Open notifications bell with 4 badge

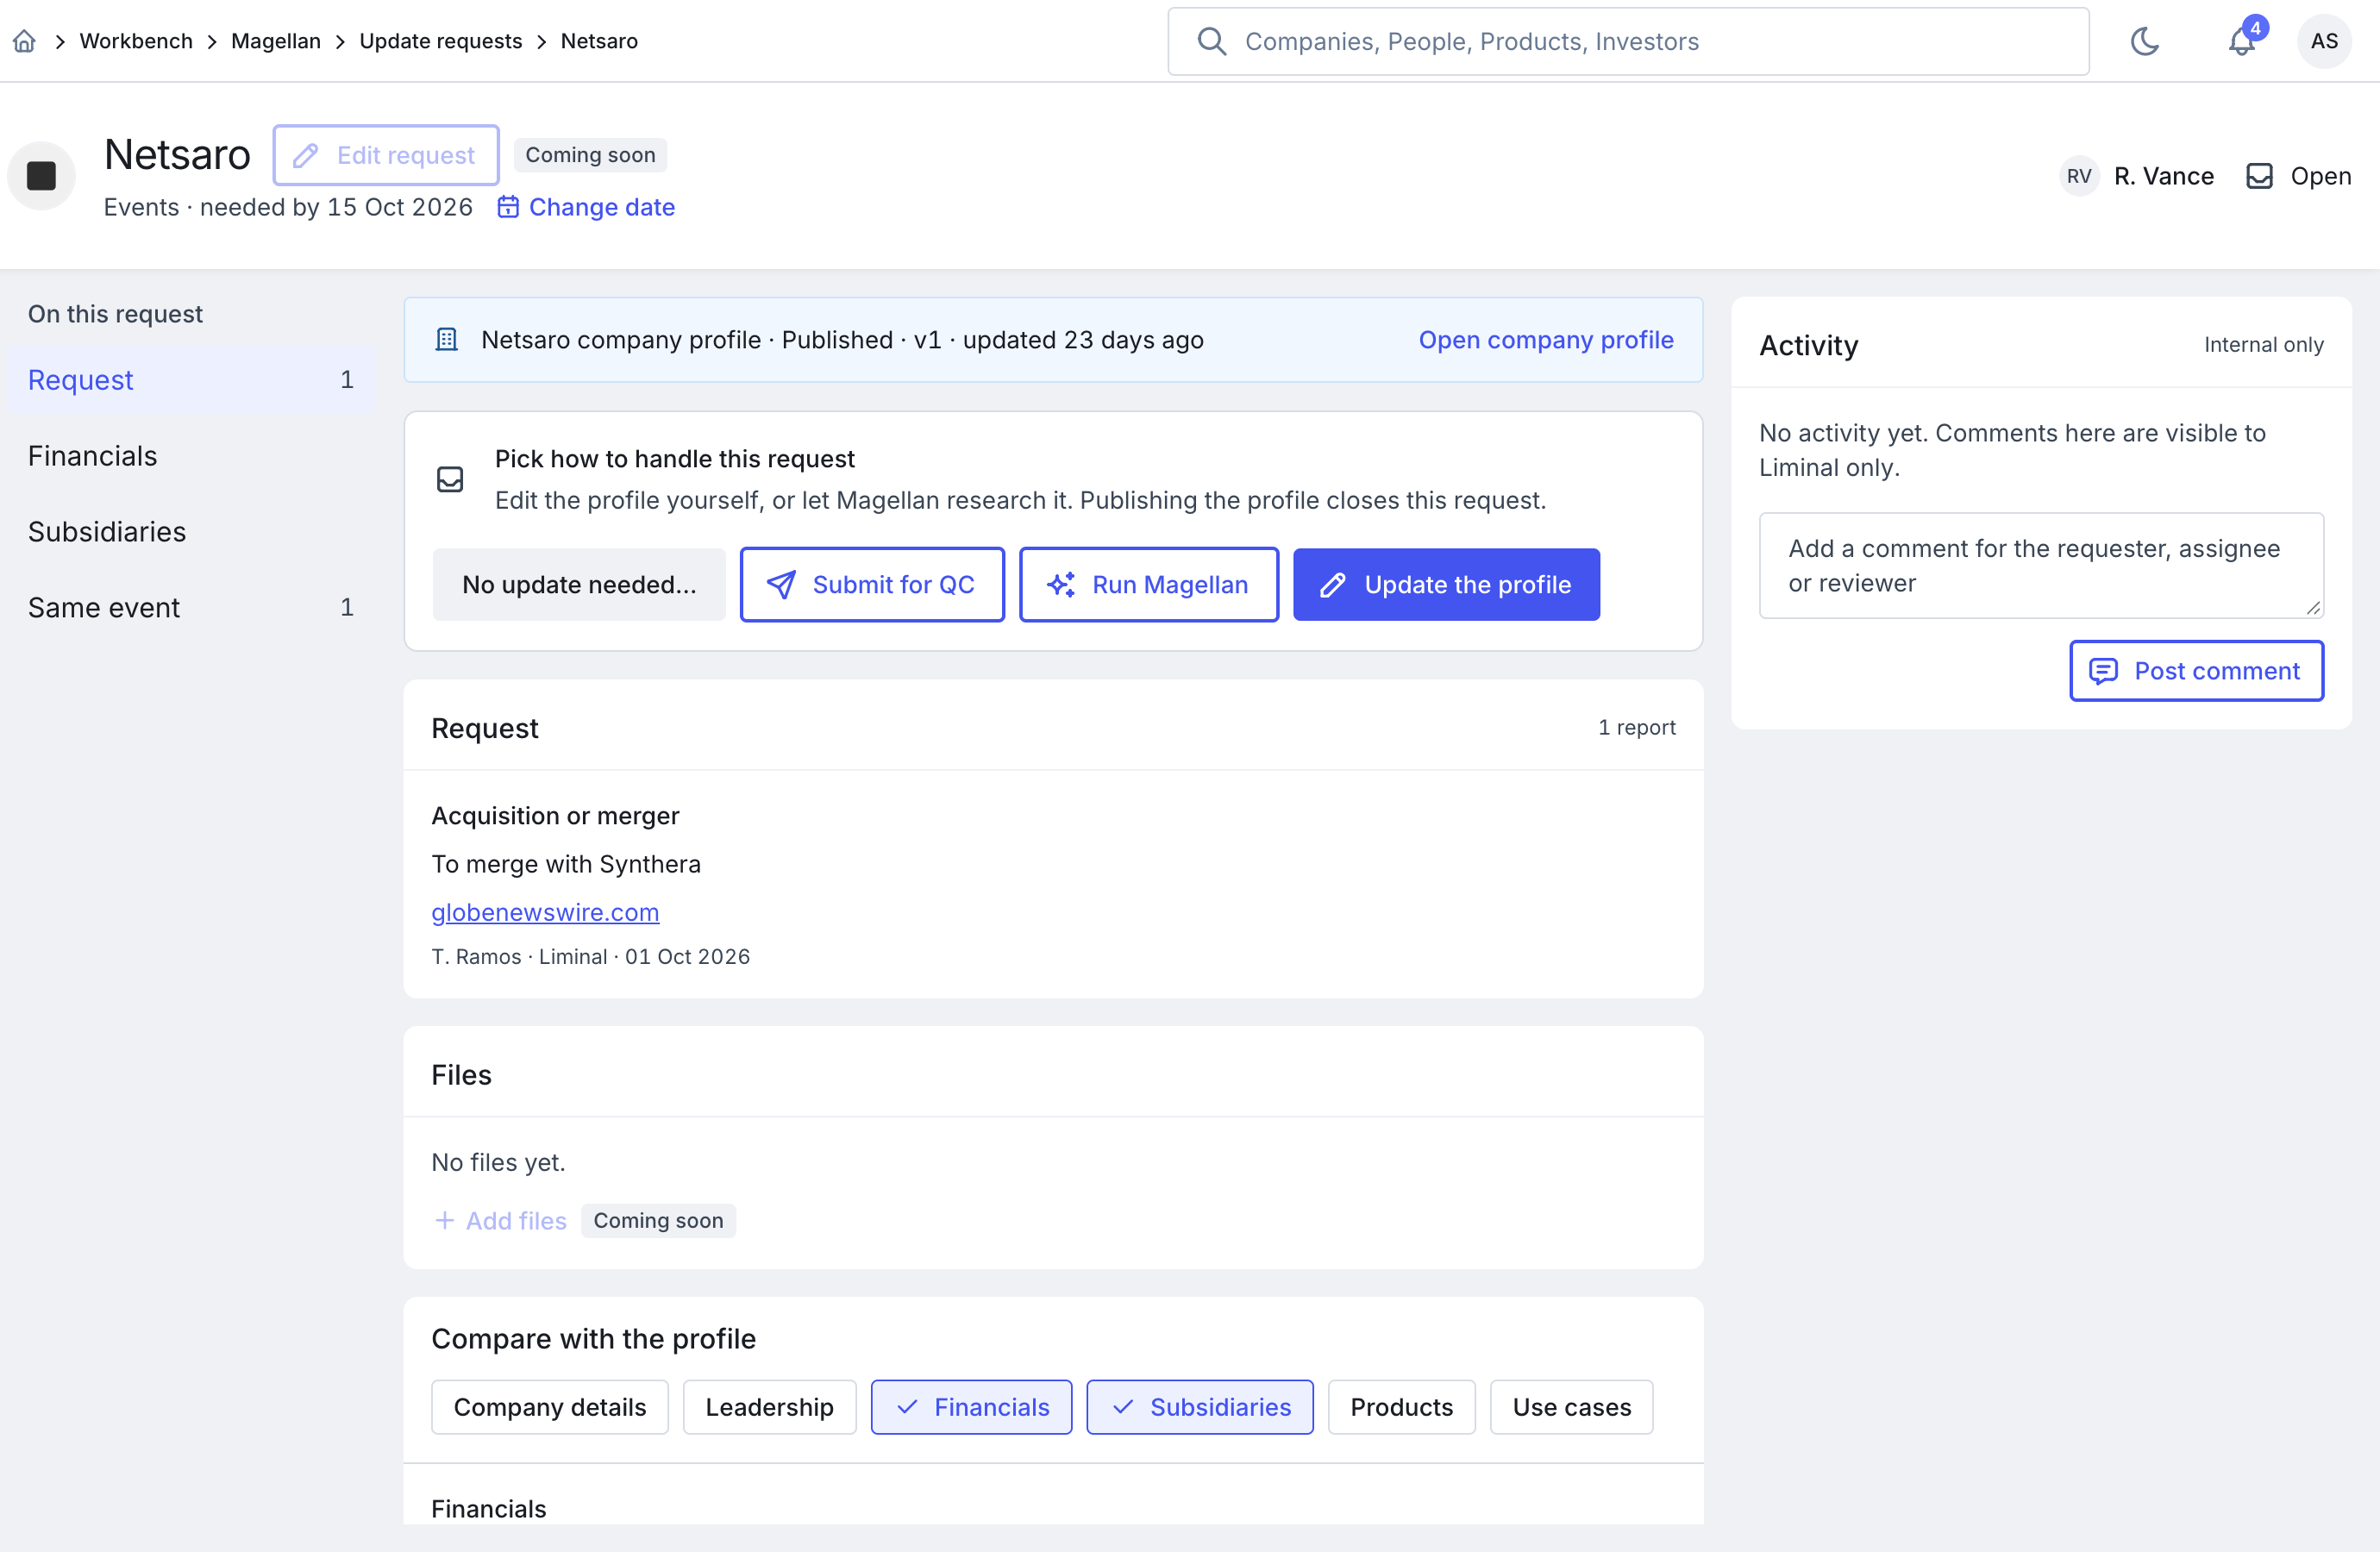click(x=2241, y=41)
